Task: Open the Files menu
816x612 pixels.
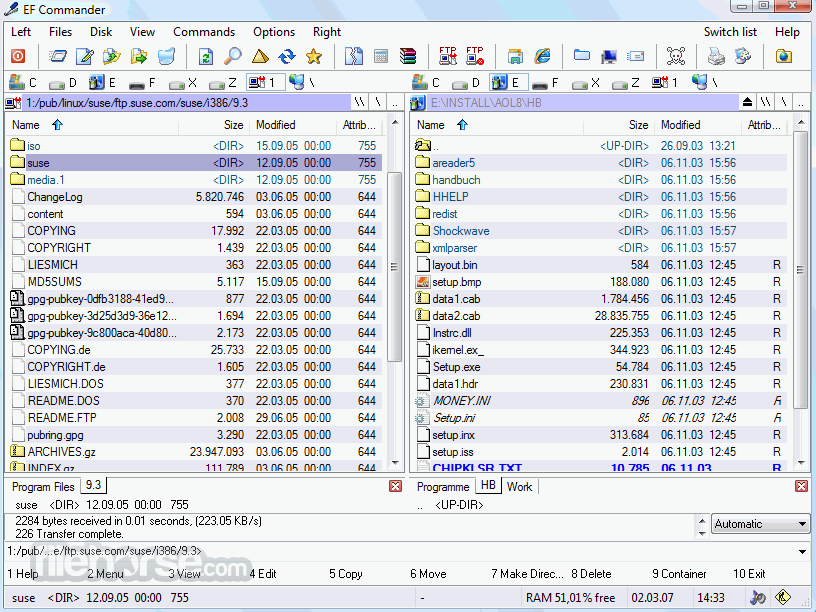Action: (x=60, y=32)
